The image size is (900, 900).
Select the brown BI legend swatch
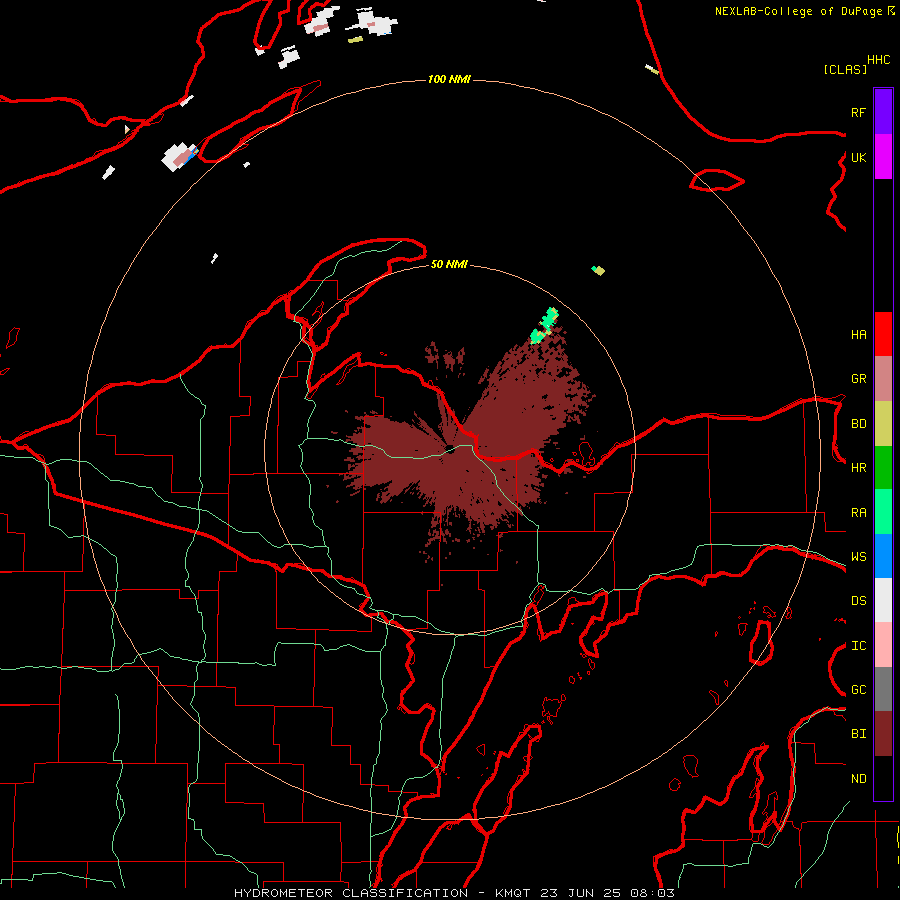point(883,734)
